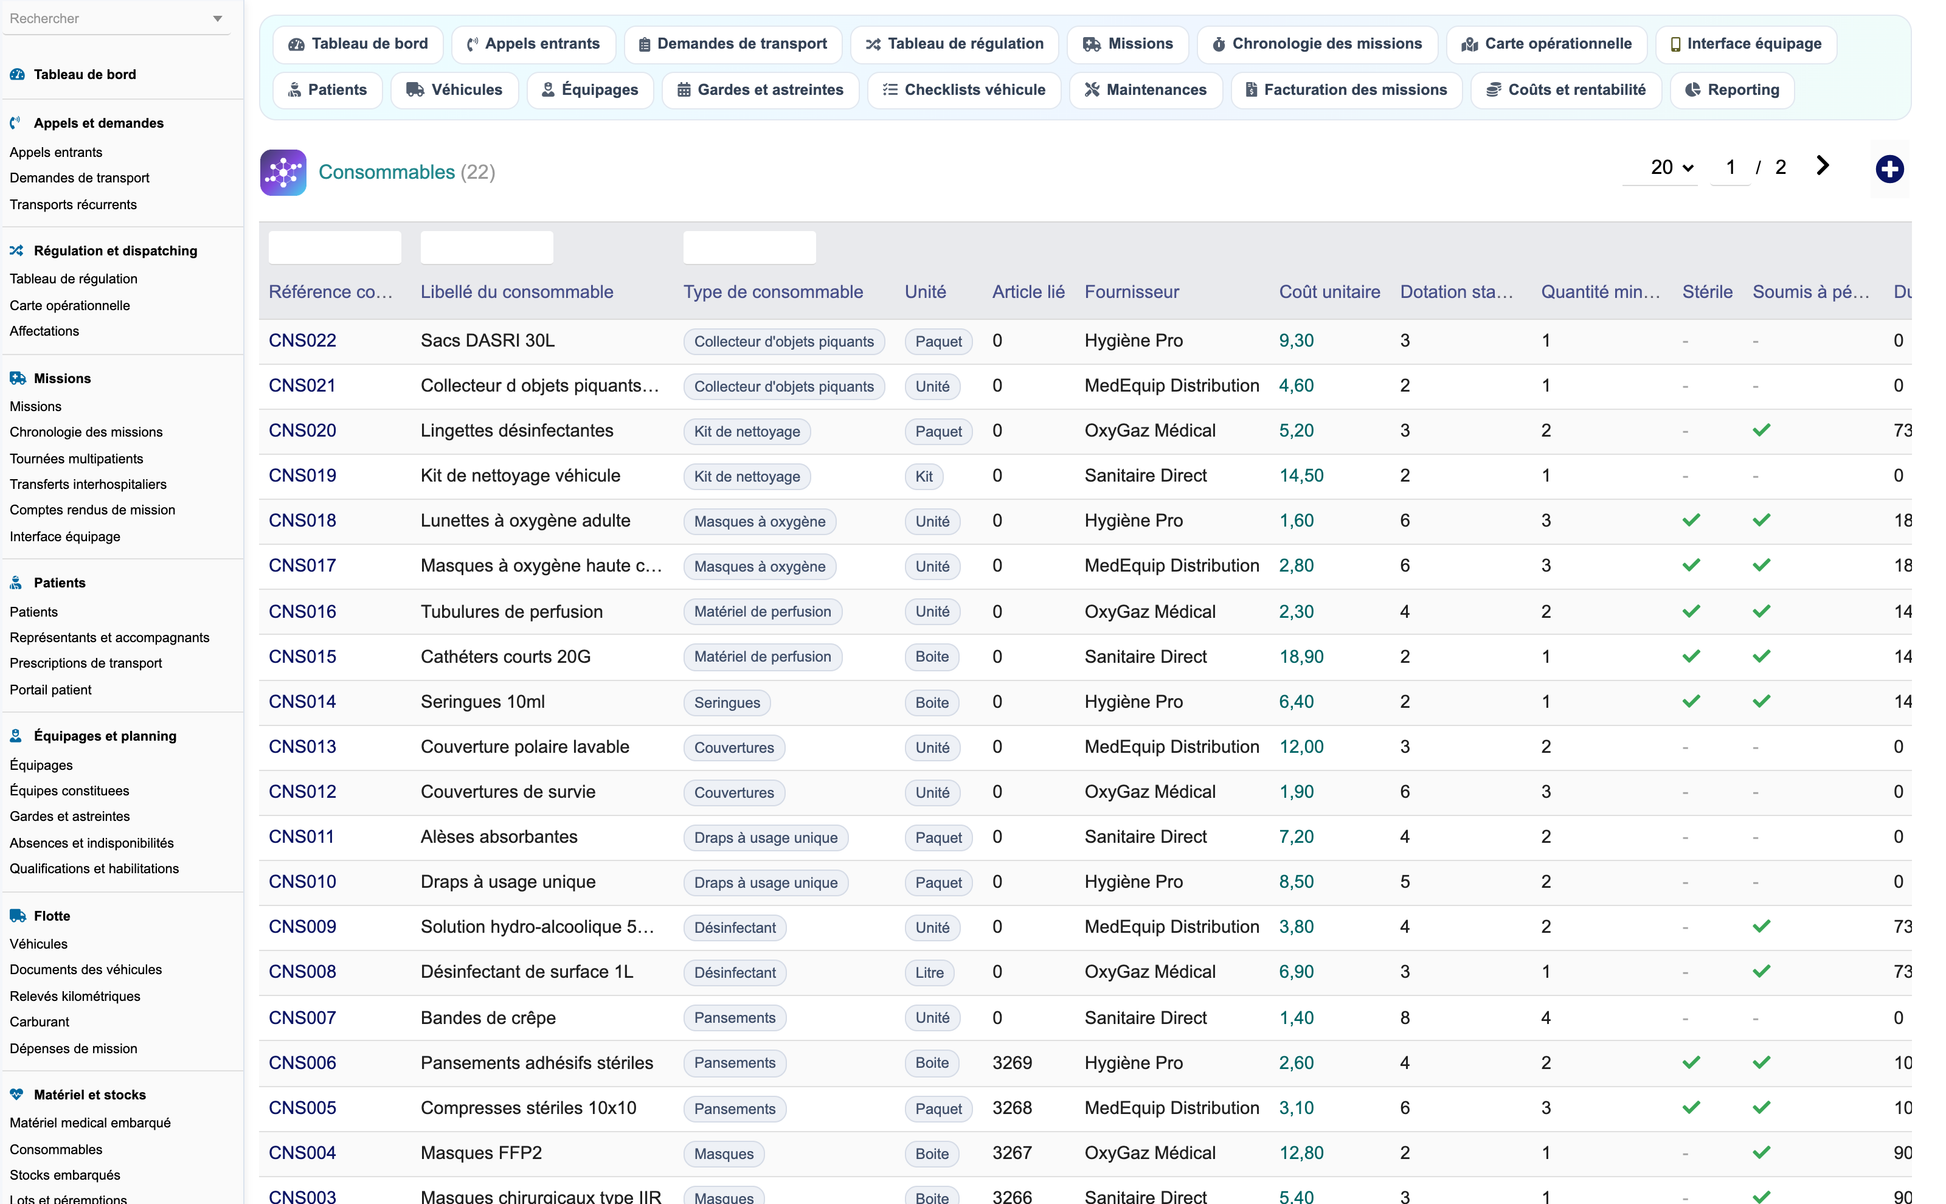The width and height of the screenshot is (1946, 1204).
Task: Select Consommables in the sidebar
Action: pyautogui.click(x=56, y=1149)
